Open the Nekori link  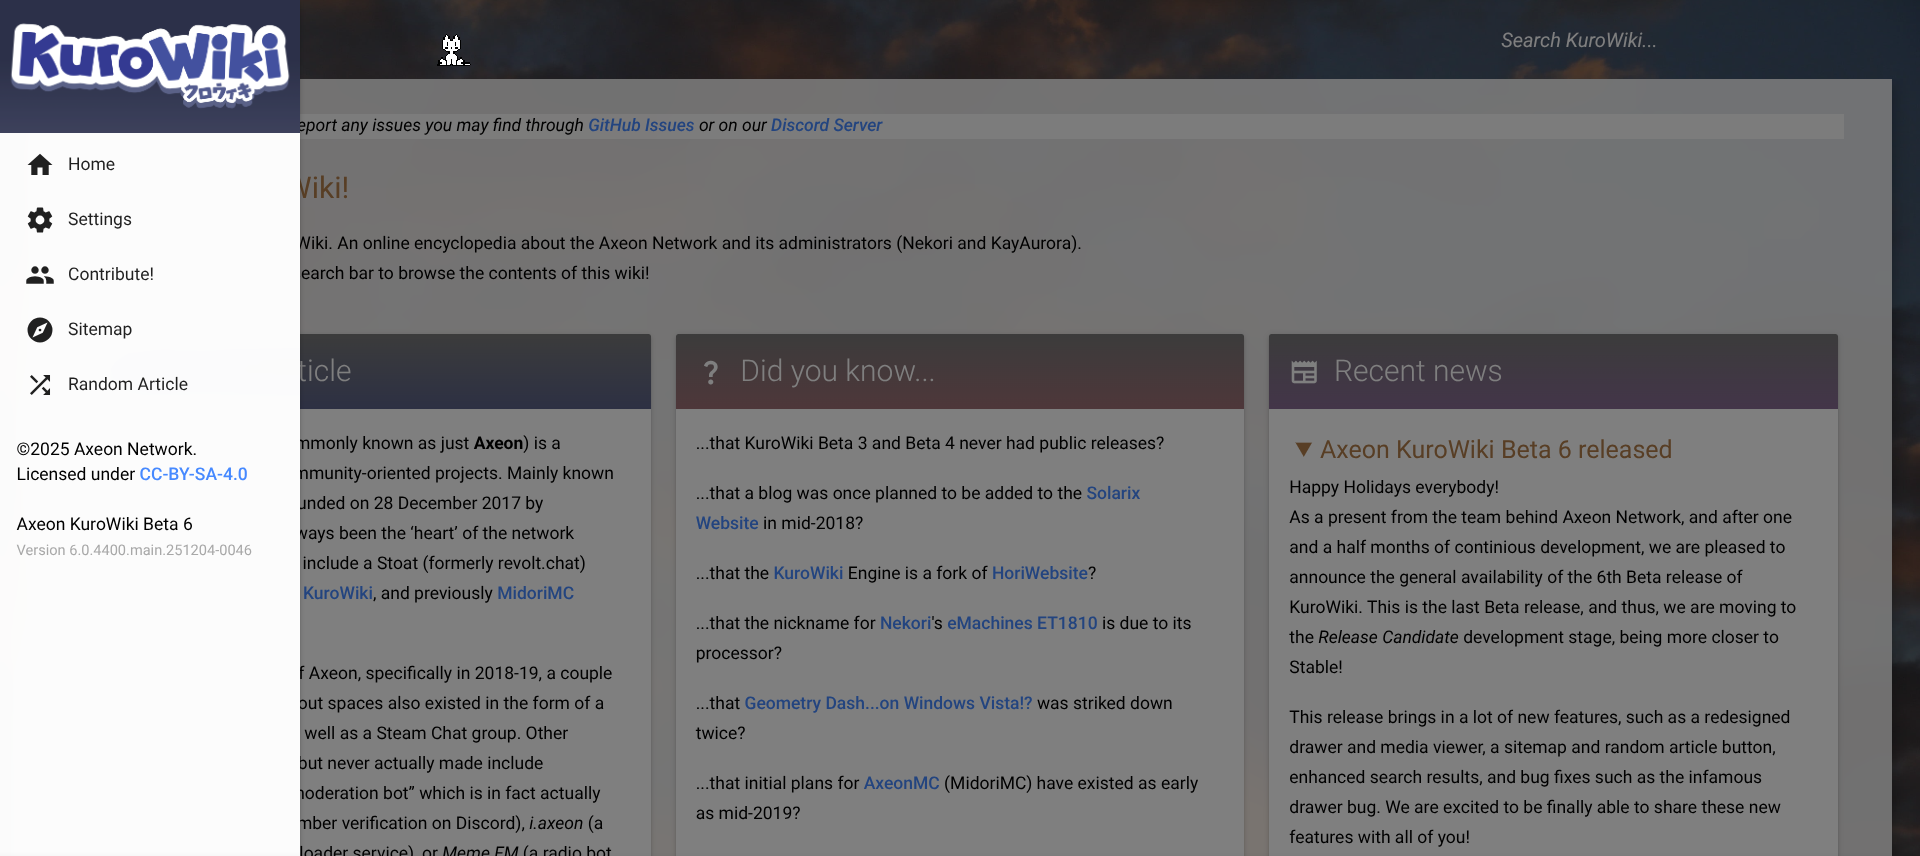tap(906, 623)
